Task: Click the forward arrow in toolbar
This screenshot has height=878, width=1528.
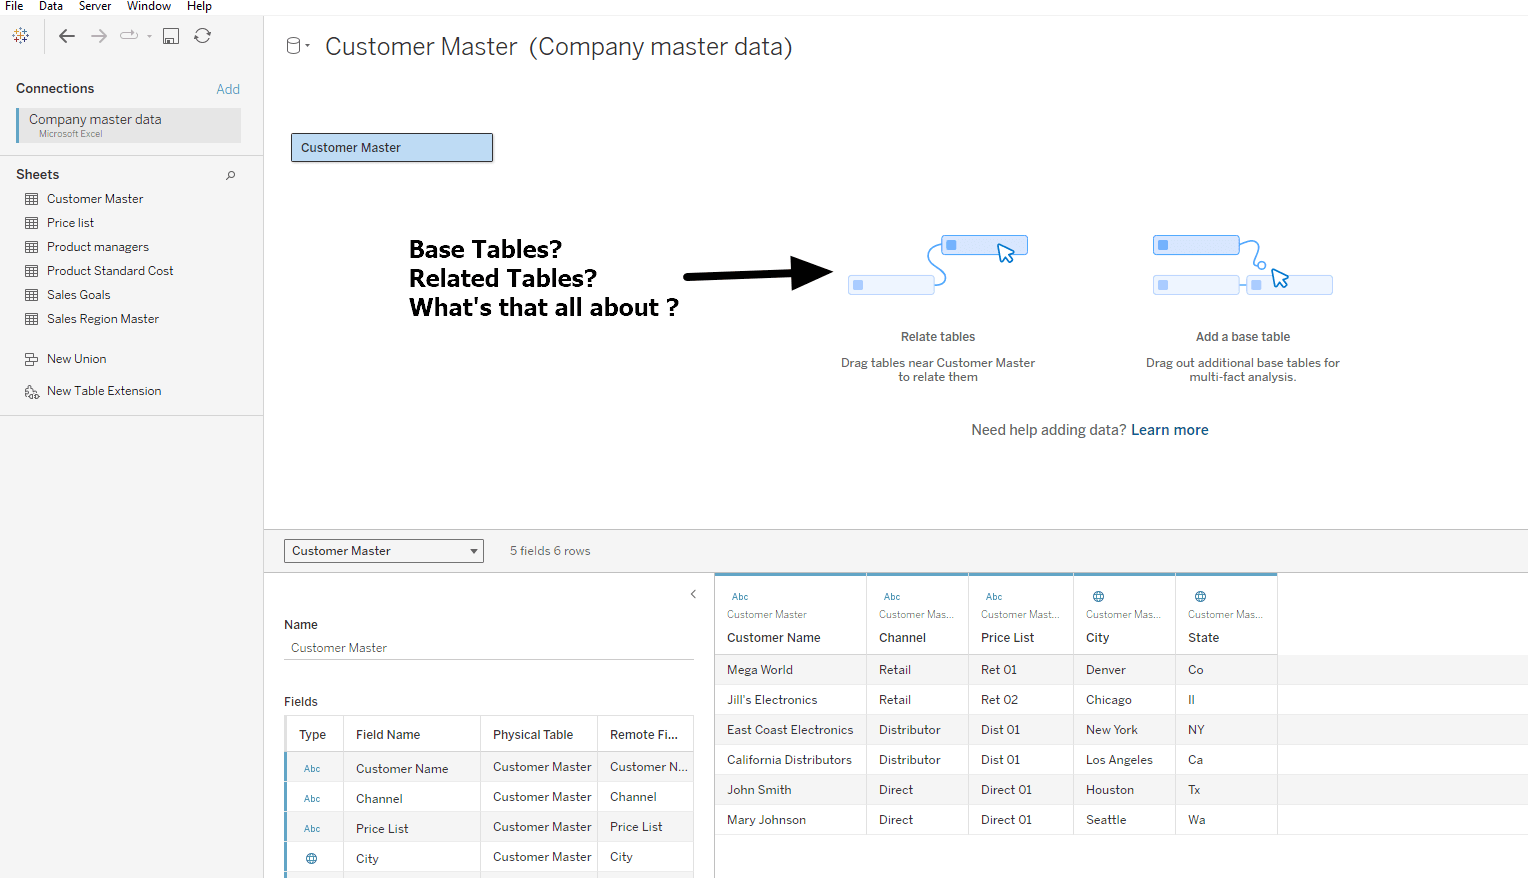Action: 99,36
